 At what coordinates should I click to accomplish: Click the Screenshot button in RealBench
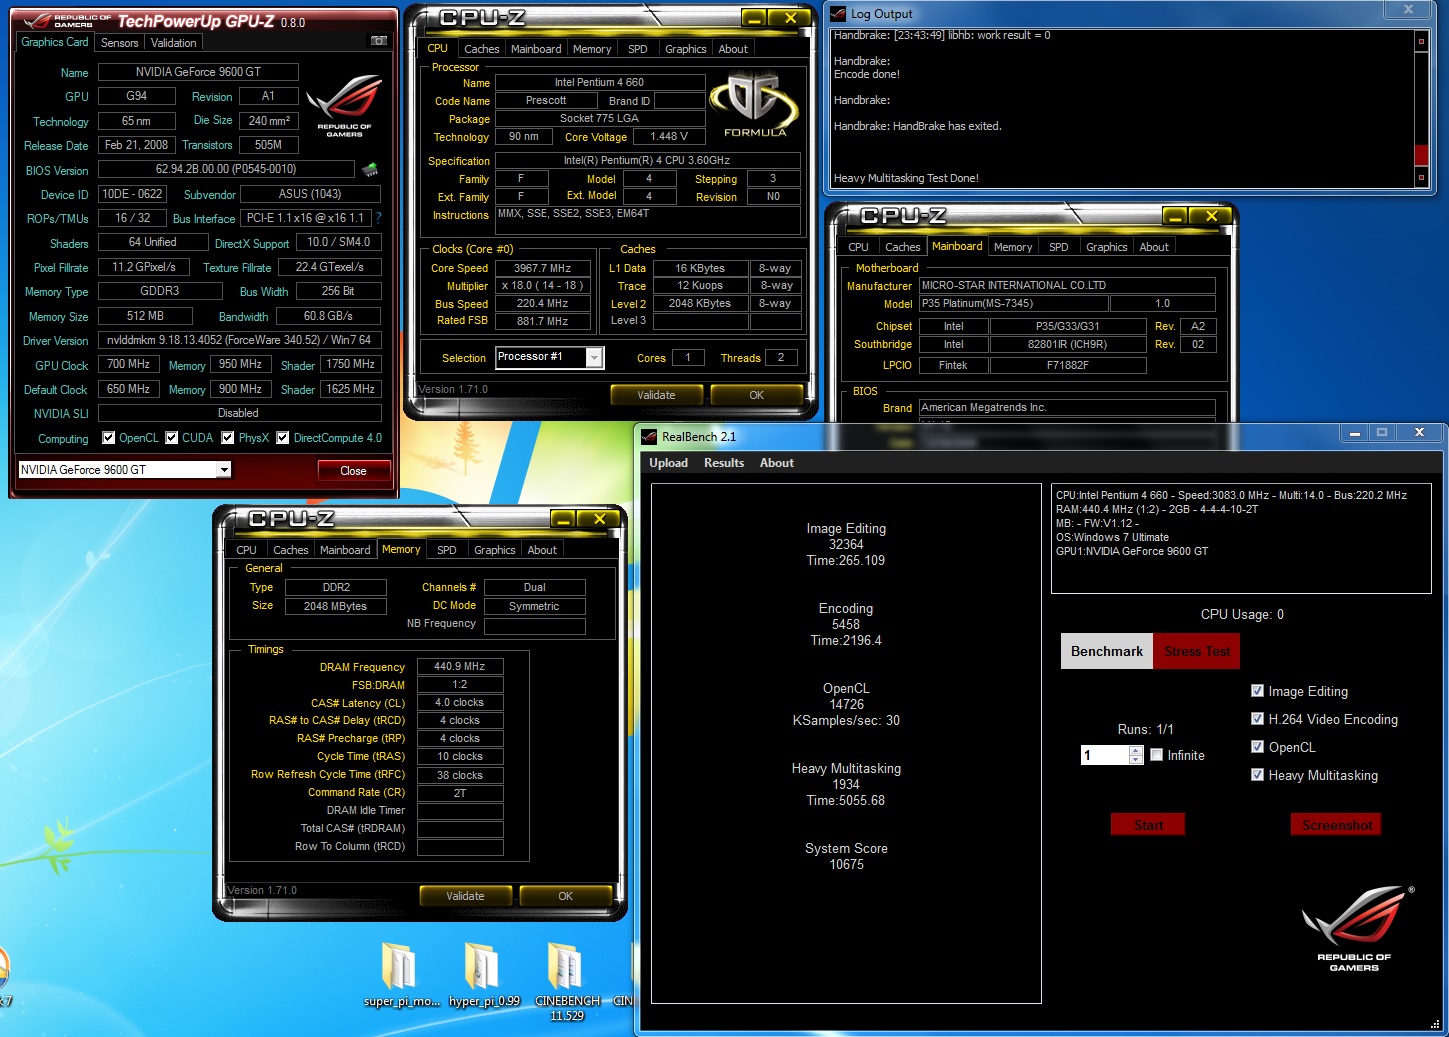coord(1337,824)
